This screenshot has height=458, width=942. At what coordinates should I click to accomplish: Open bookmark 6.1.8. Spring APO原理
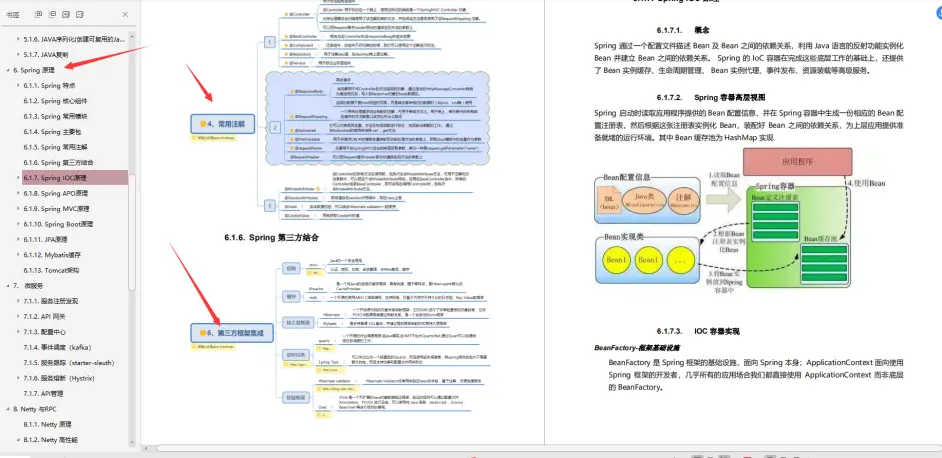tap(56, 194)
